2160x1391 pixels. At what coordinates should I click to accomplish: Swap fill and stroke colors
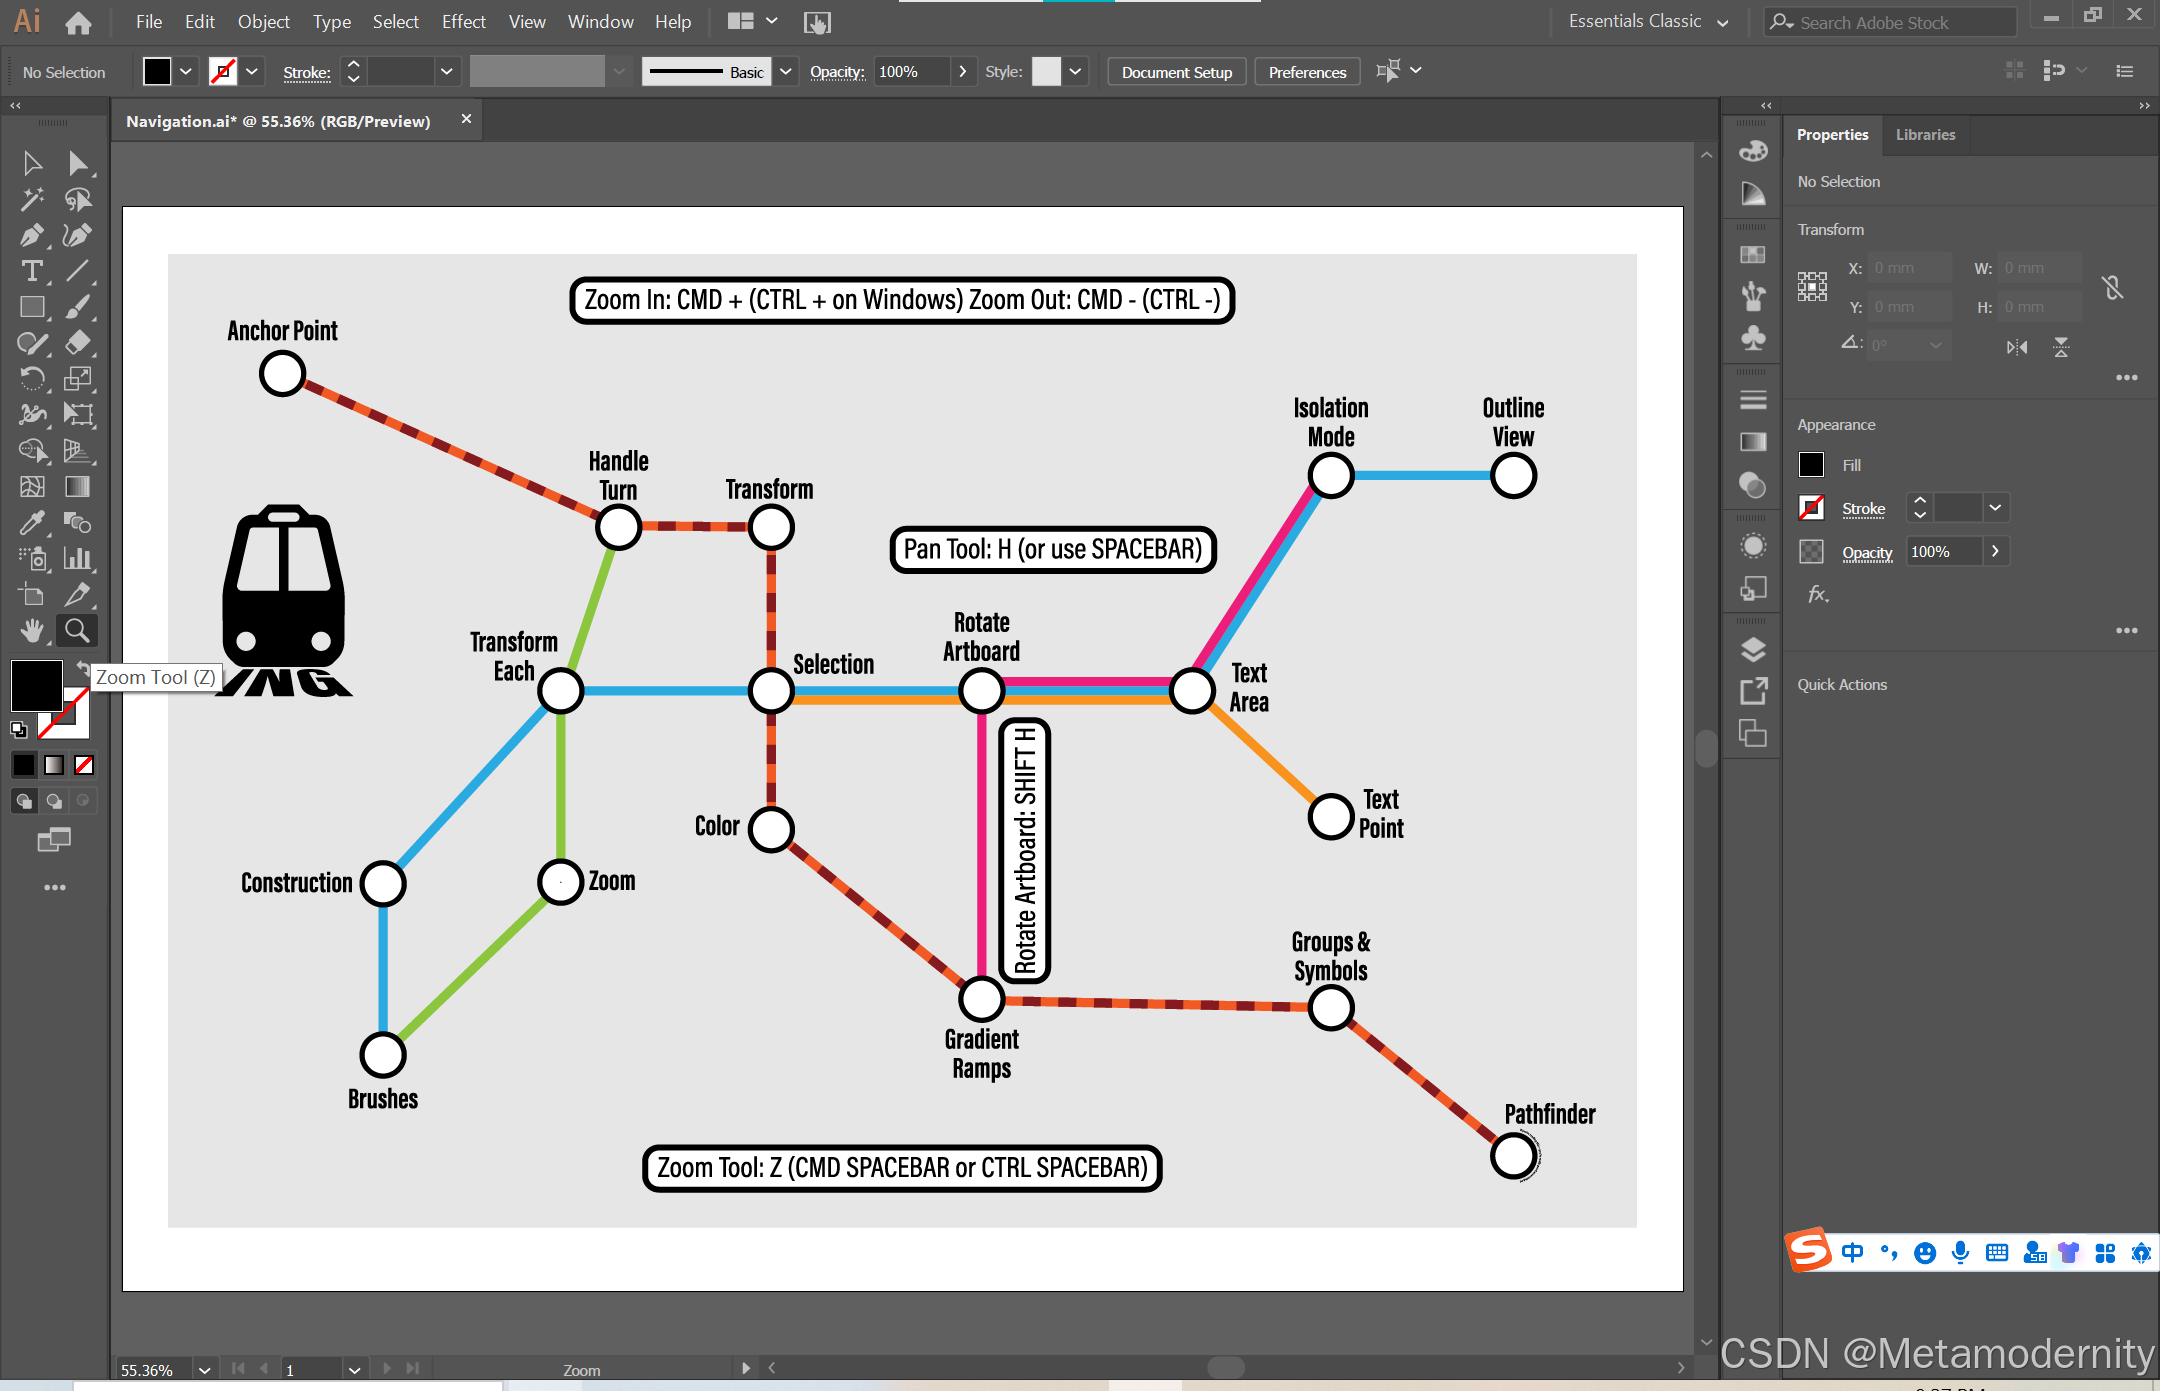(82, 667)
